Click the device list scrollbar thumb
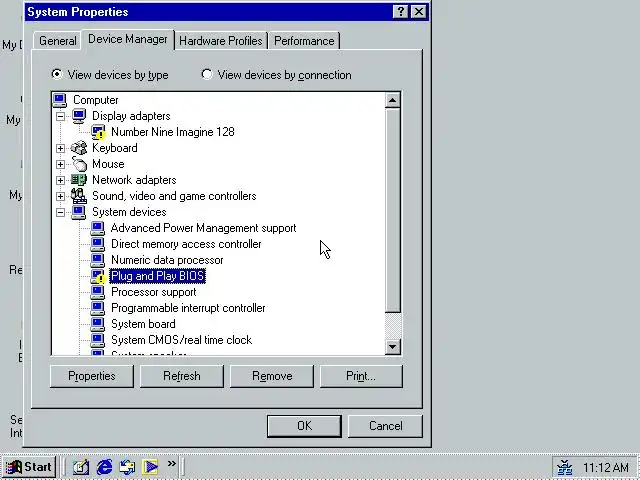This screenshot has width=640, height=480. coord(392,211)
